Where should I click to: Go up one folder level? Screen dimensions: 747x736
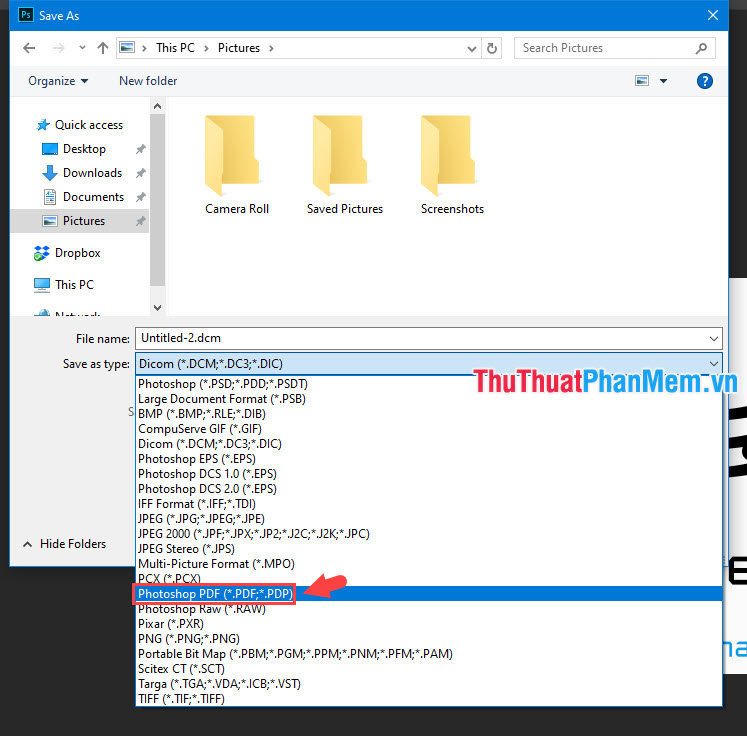102,48
